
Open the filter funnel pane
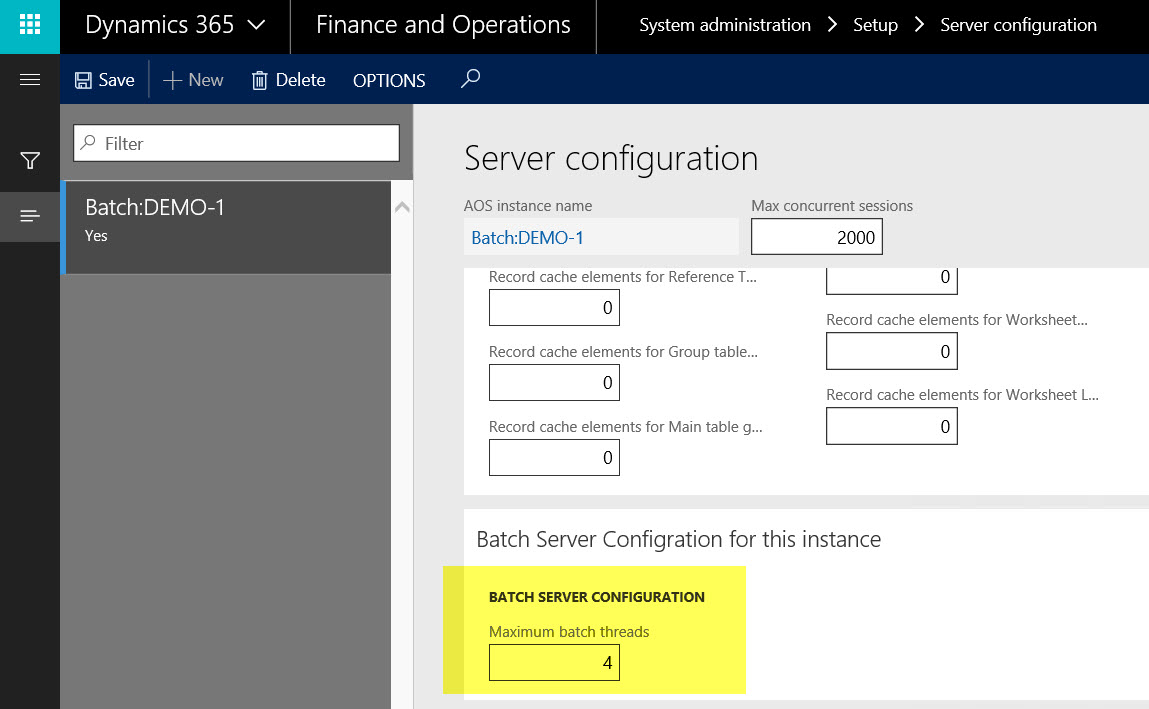pos(30,160)
